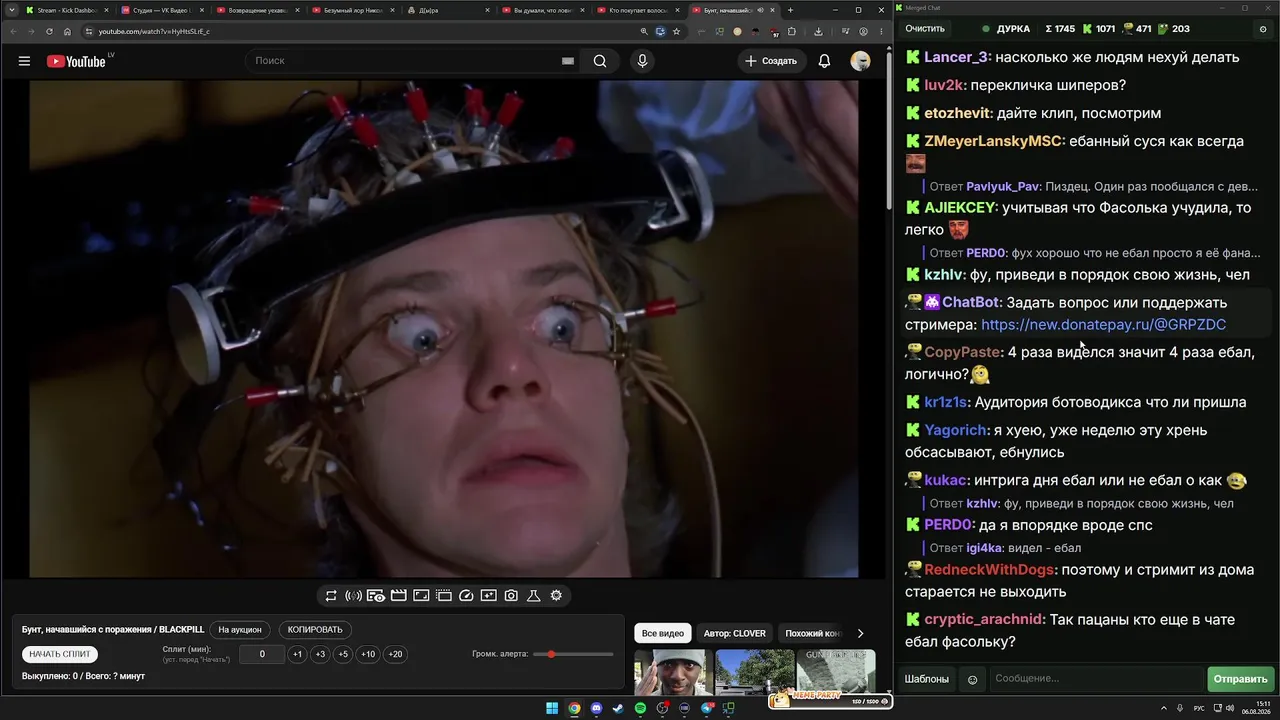The height and width of the screenshot is (720, 1280).
Task: Open the gear settings in player toolbar
Action: pyautogui.click(x=556, y=596)
